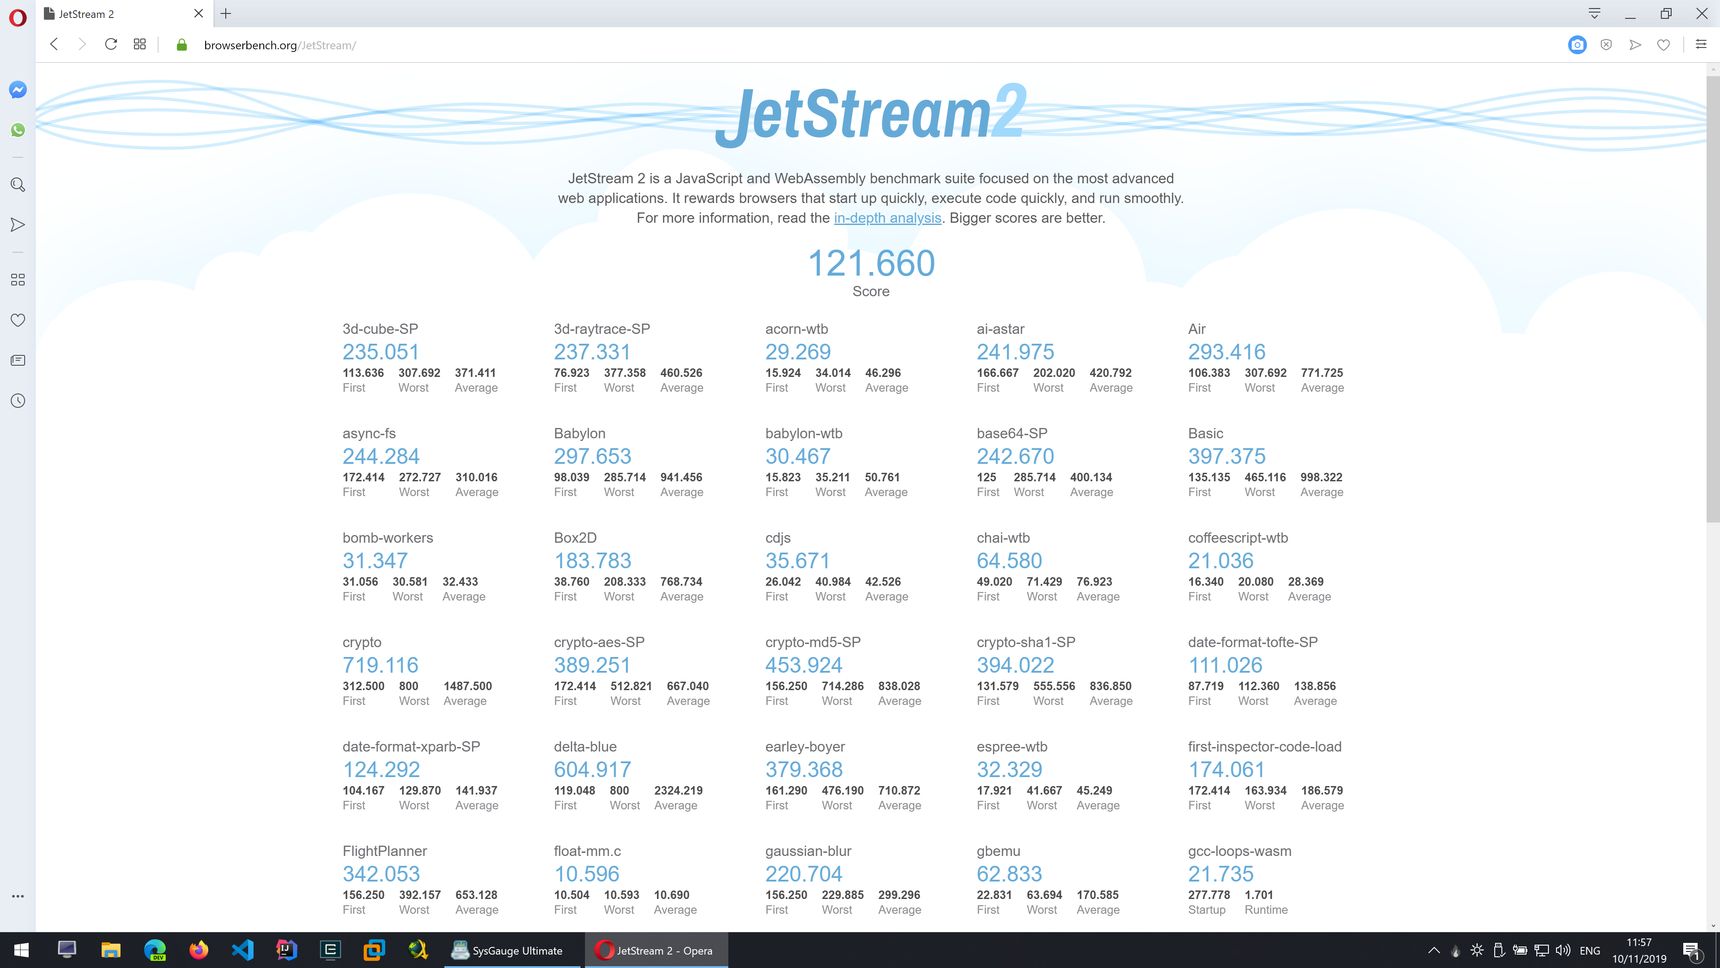Select JetStream 2 - Opera taskbar button
Image resolution: width=1720 pixels, height=968 pixels.
tap(655, 950)
